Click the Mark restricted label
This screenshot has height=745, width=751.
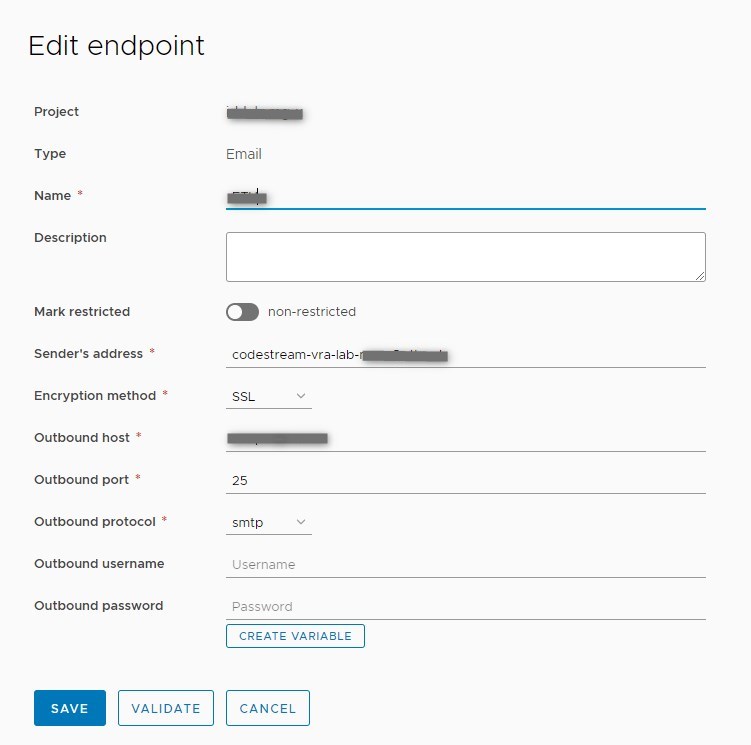coord(82,312)
